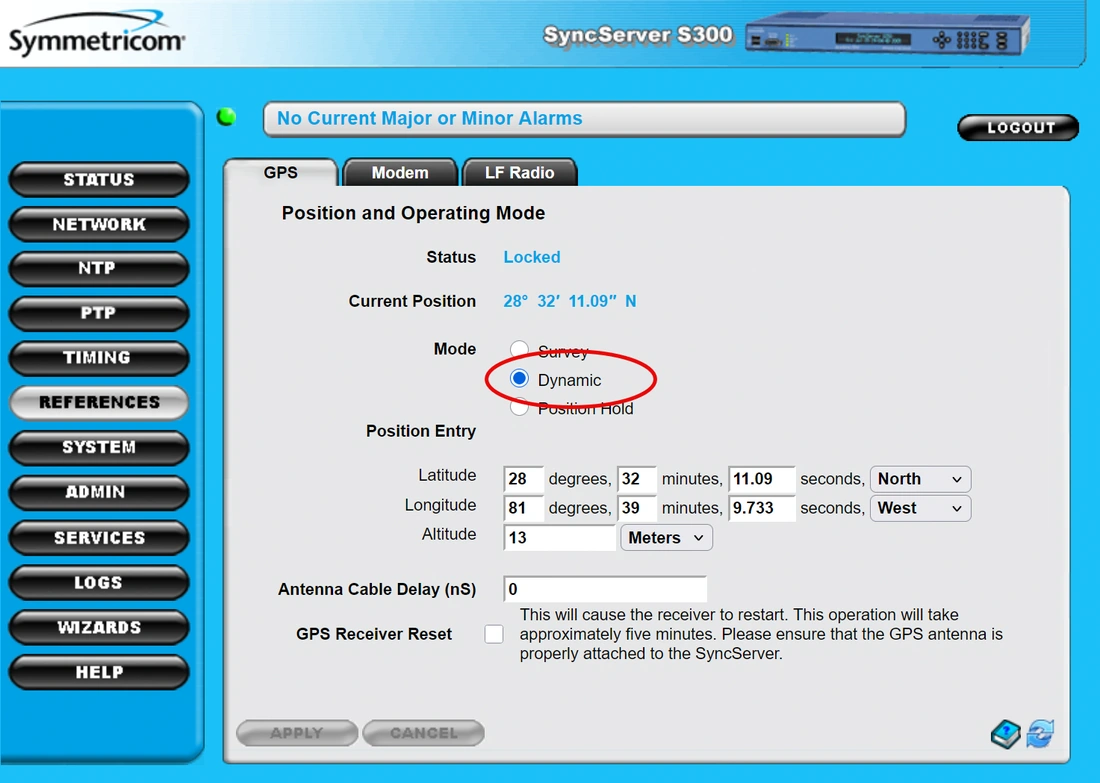
Task: Switch to the Modem tab
Action: click(400, 173)
